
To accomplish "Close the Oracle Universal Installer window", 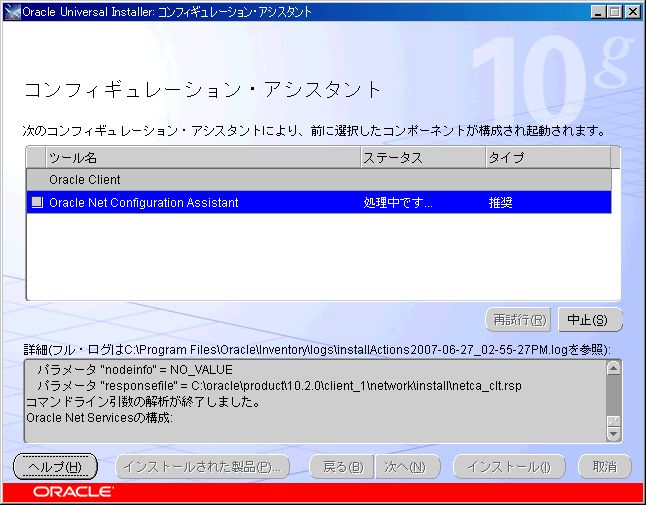I will pos(633,12).
